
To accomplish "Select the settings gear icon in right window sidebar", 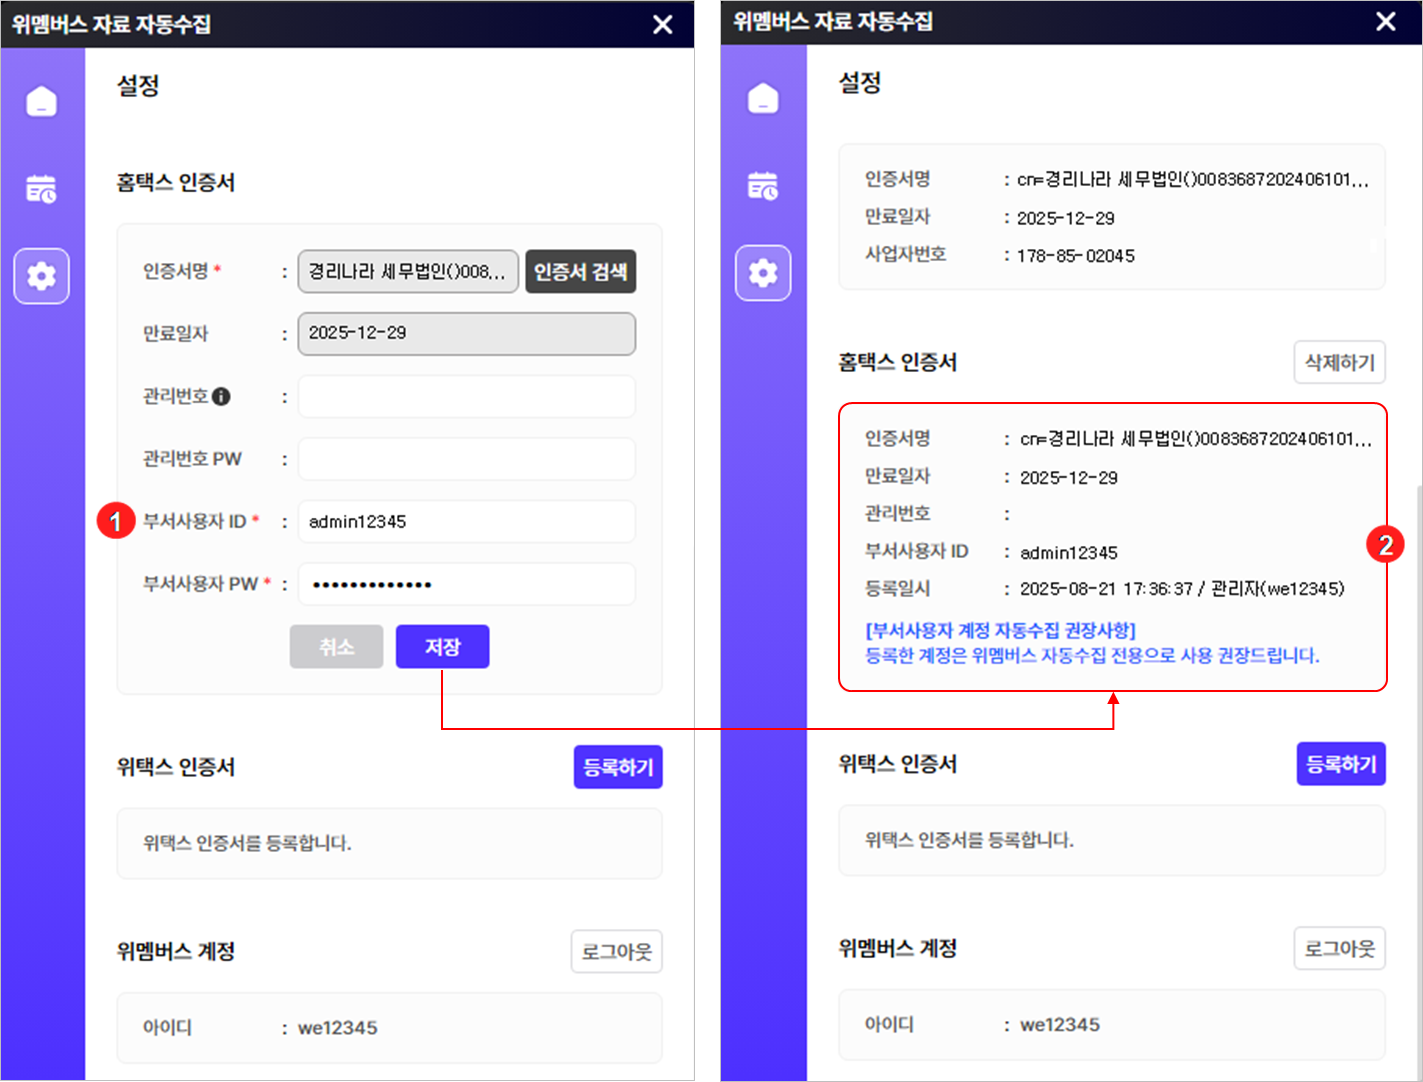I will pyautogui.click(x=763, y=272).
